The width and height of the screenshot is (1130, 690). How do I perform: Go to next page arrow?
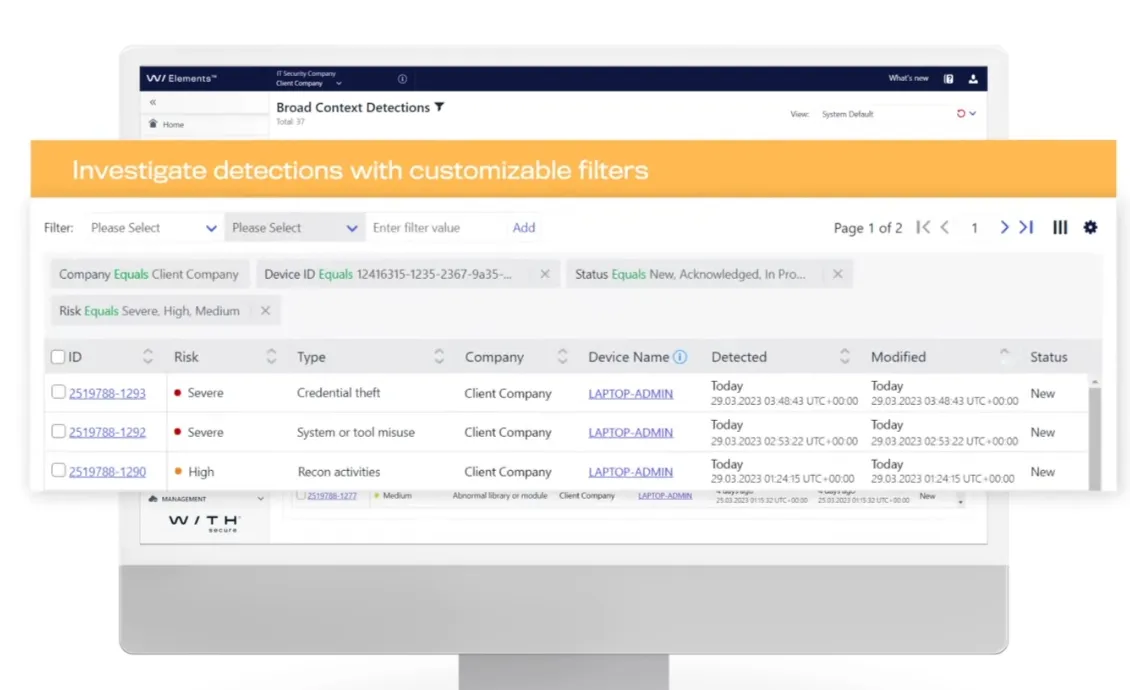click(x=1004, y=227)
